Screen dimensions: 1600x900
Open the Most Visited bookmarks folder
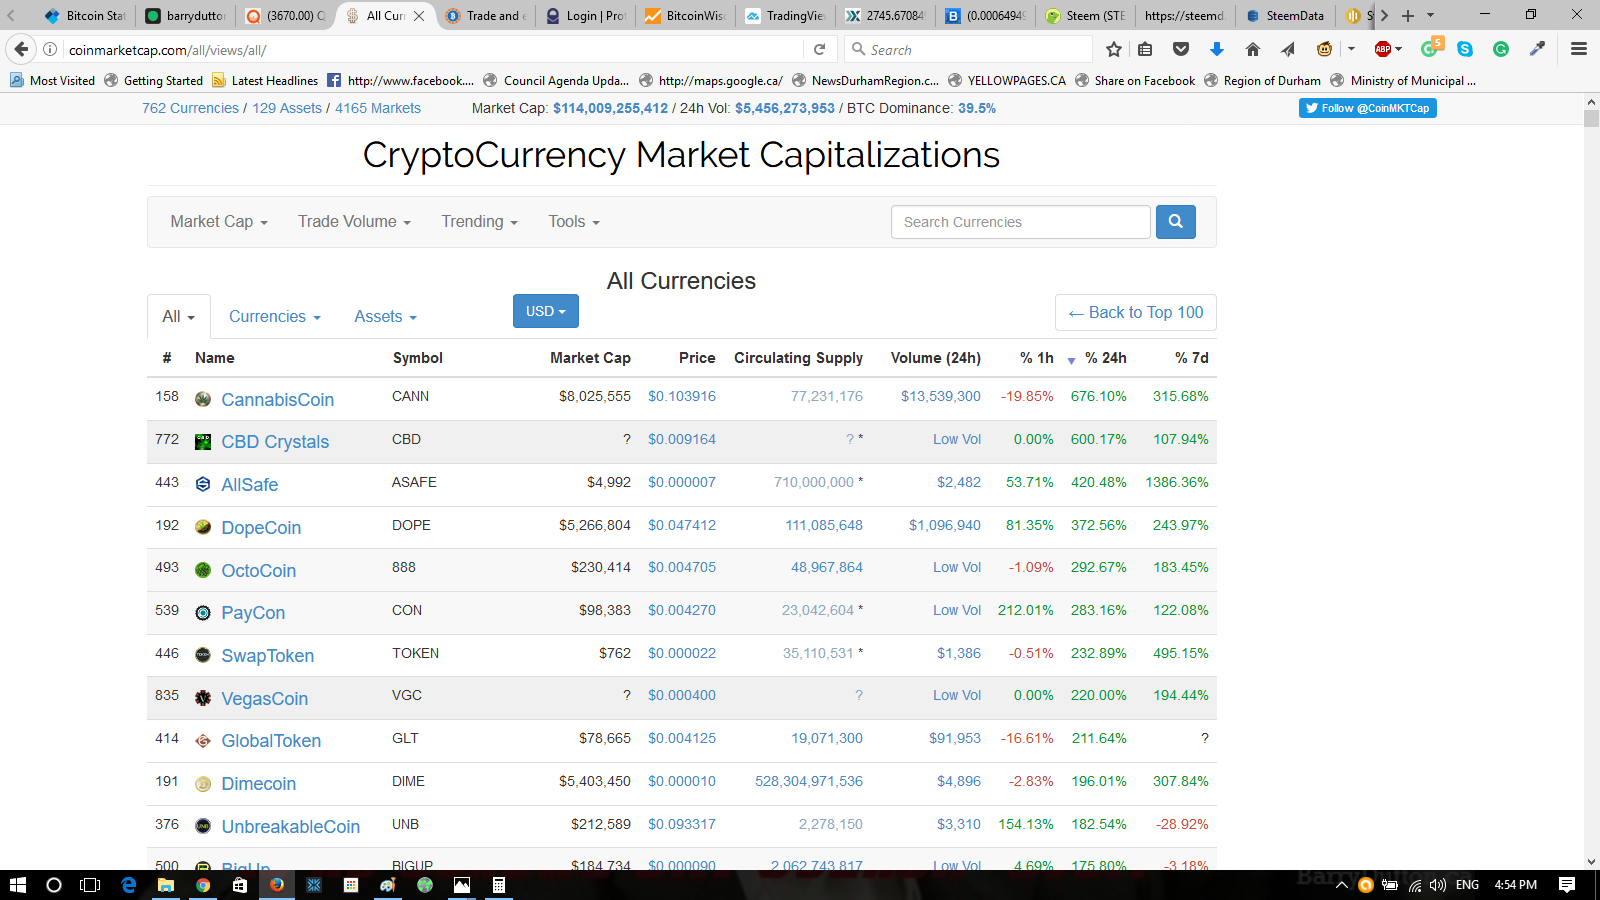tap(53, 80)
